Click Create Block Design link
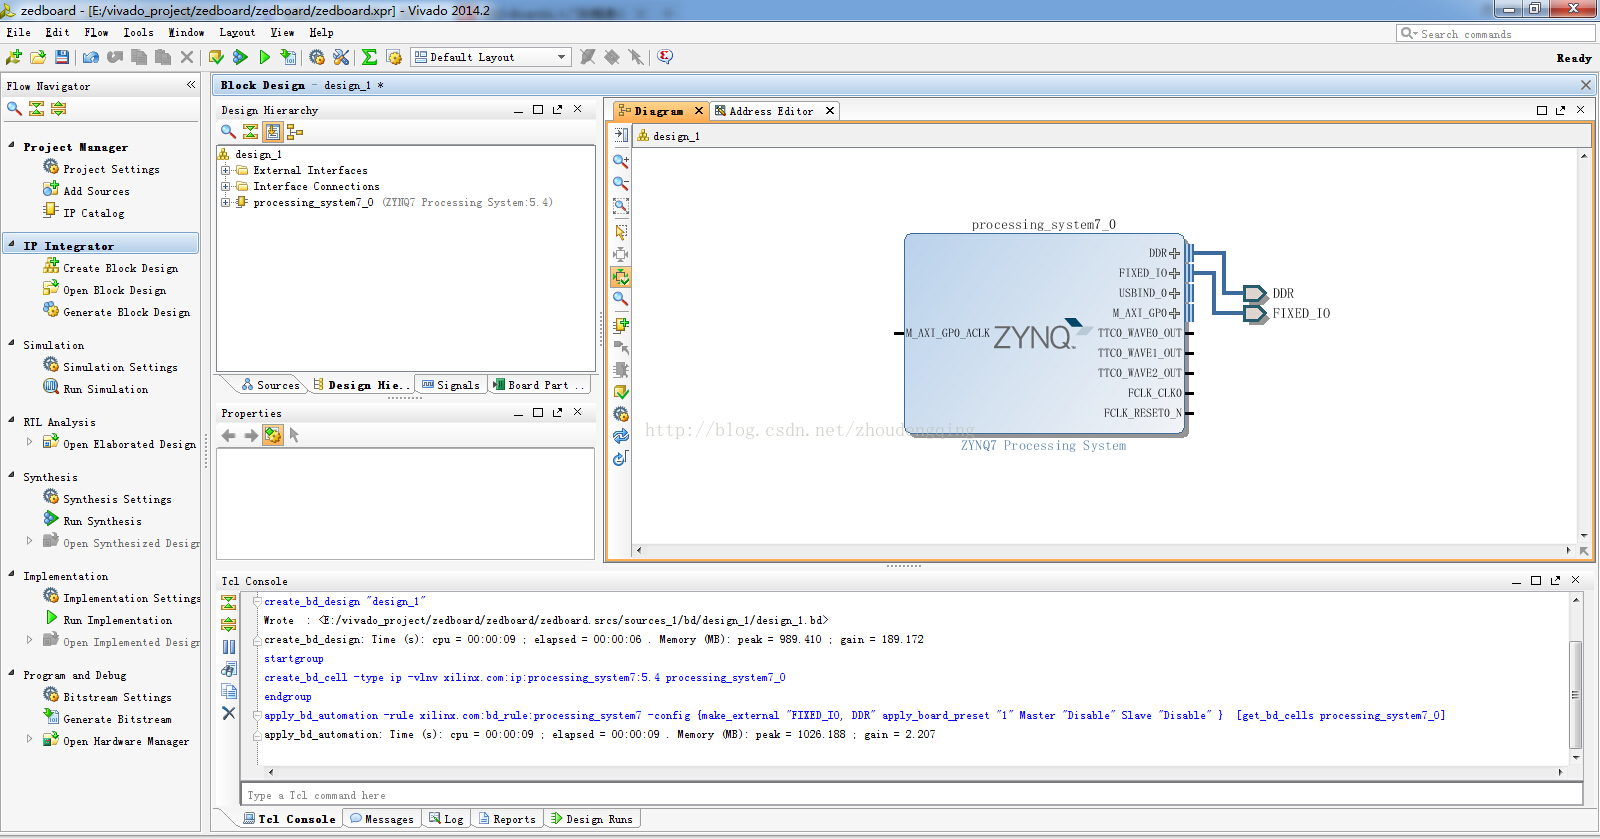Viewport: 1600px width, 839px height. point(120,268)
